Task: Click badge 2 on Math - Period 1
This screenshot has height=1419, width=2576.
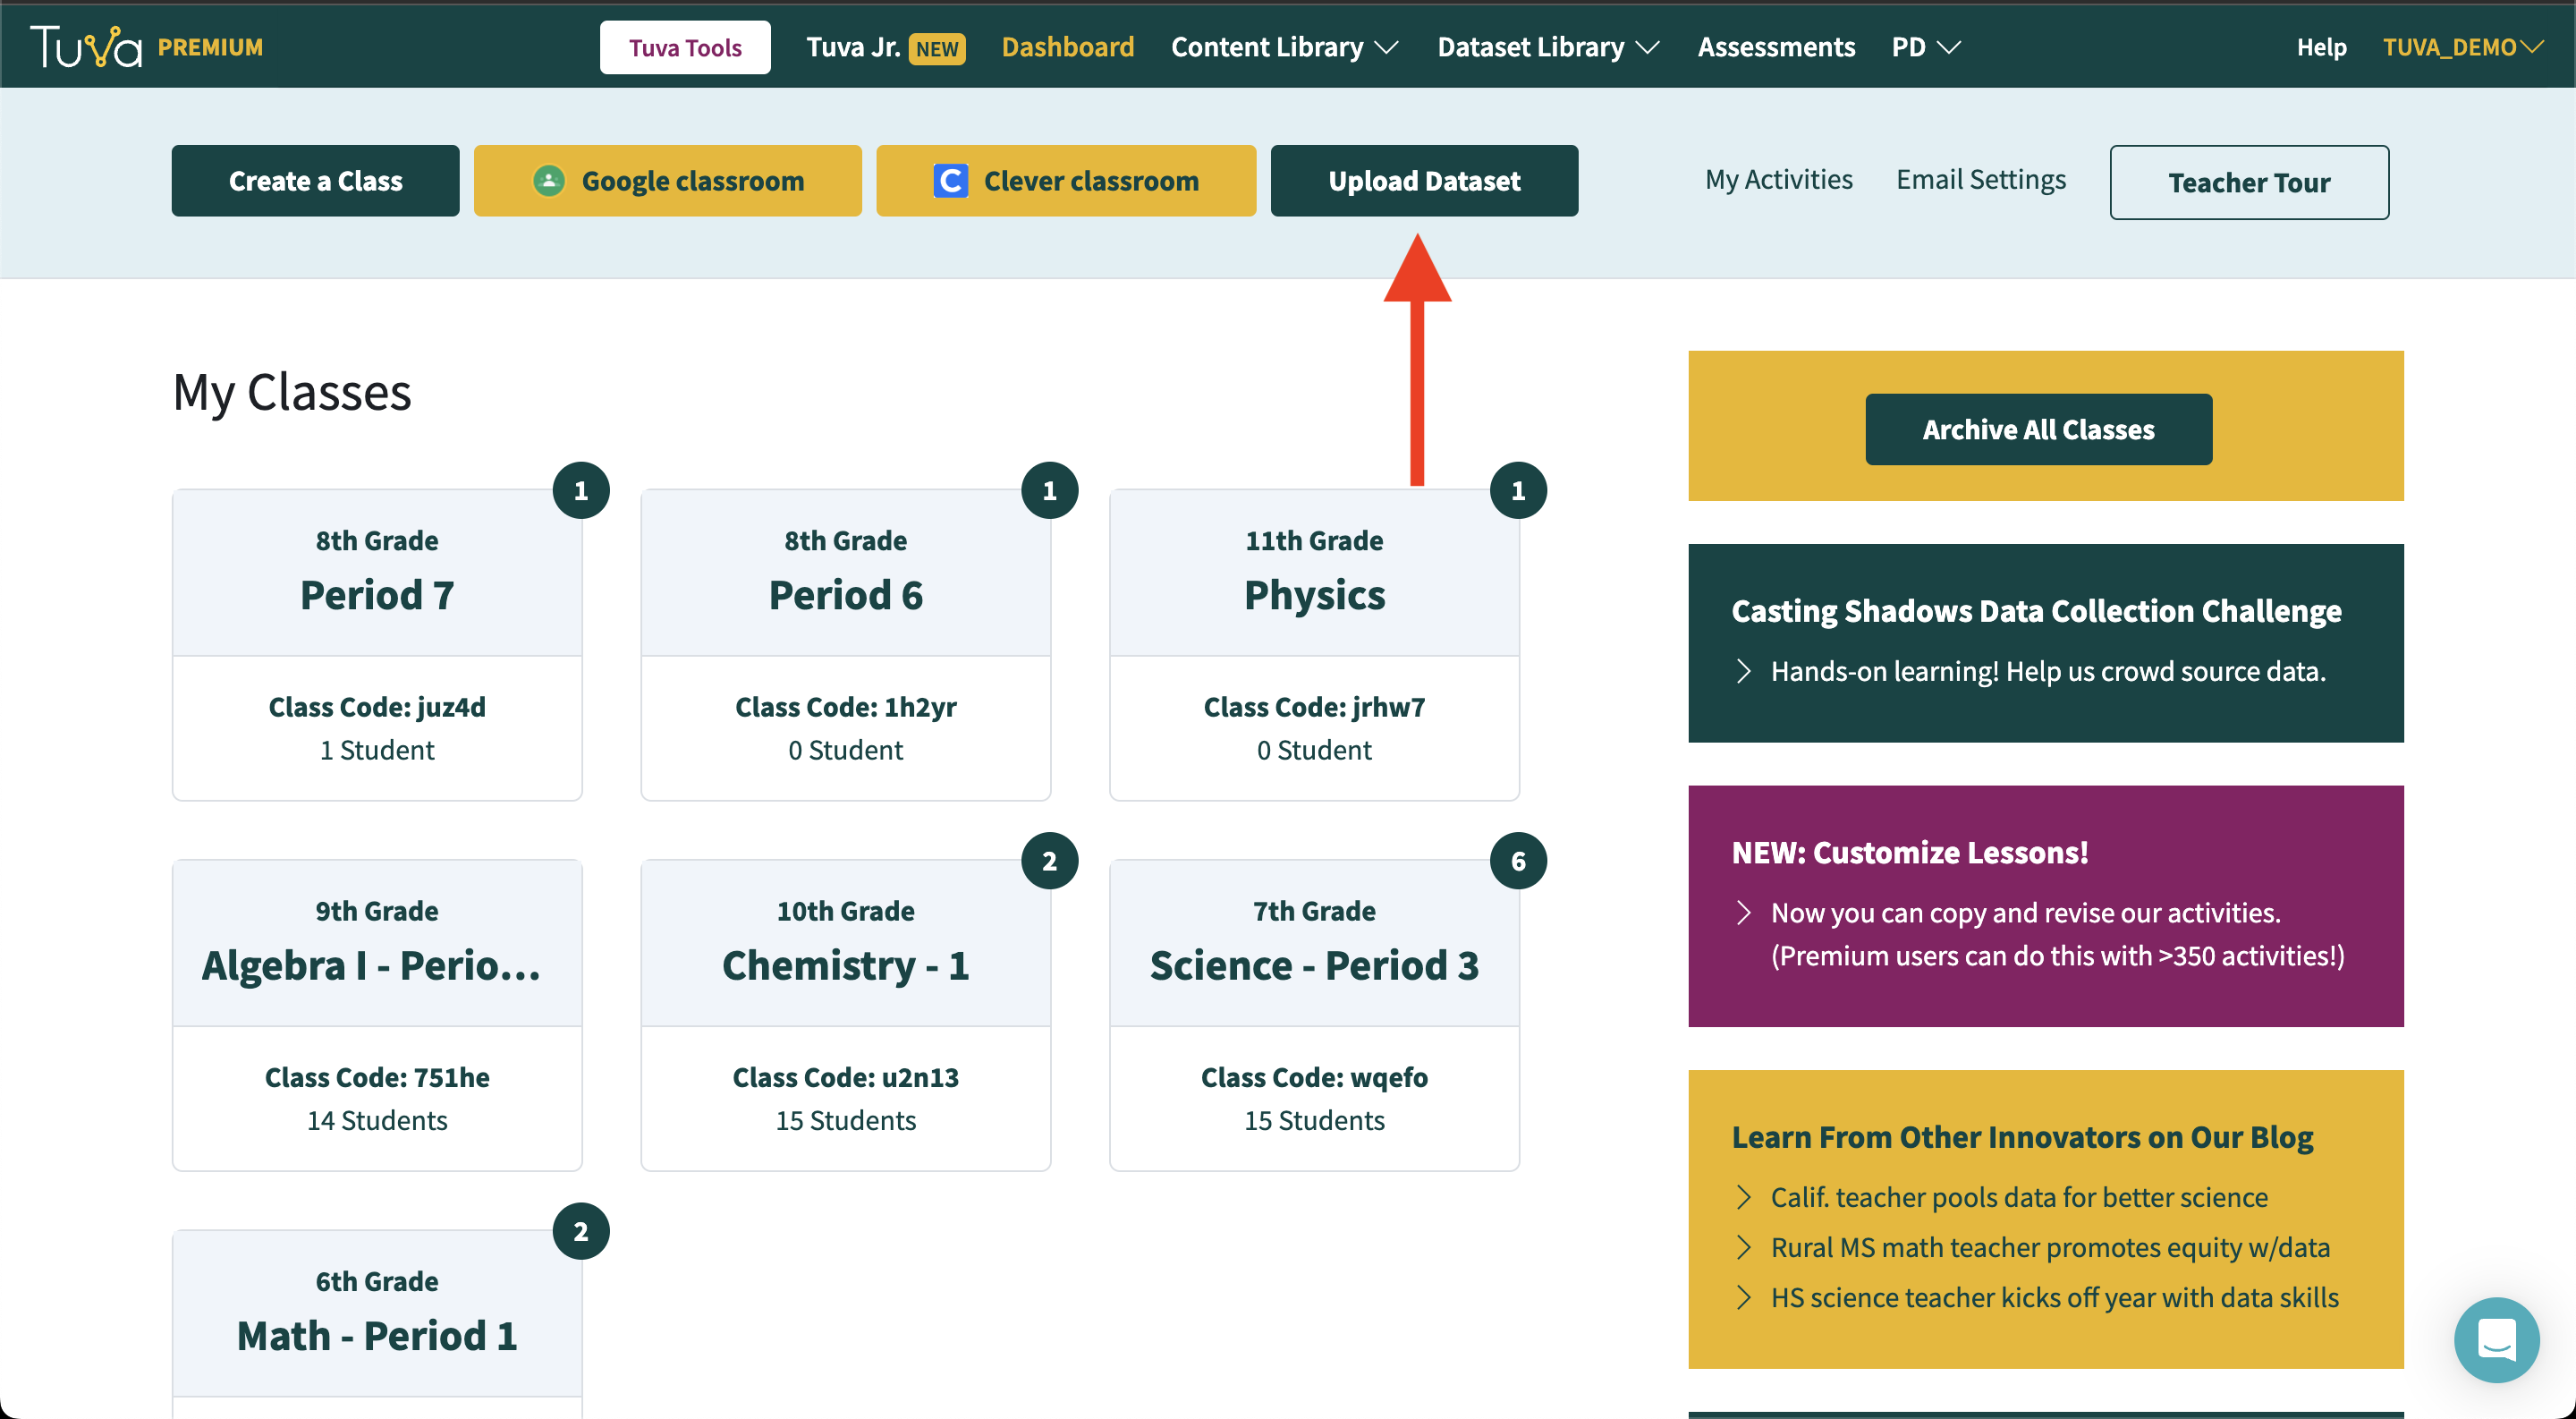Action: [x=581, y=1231]
